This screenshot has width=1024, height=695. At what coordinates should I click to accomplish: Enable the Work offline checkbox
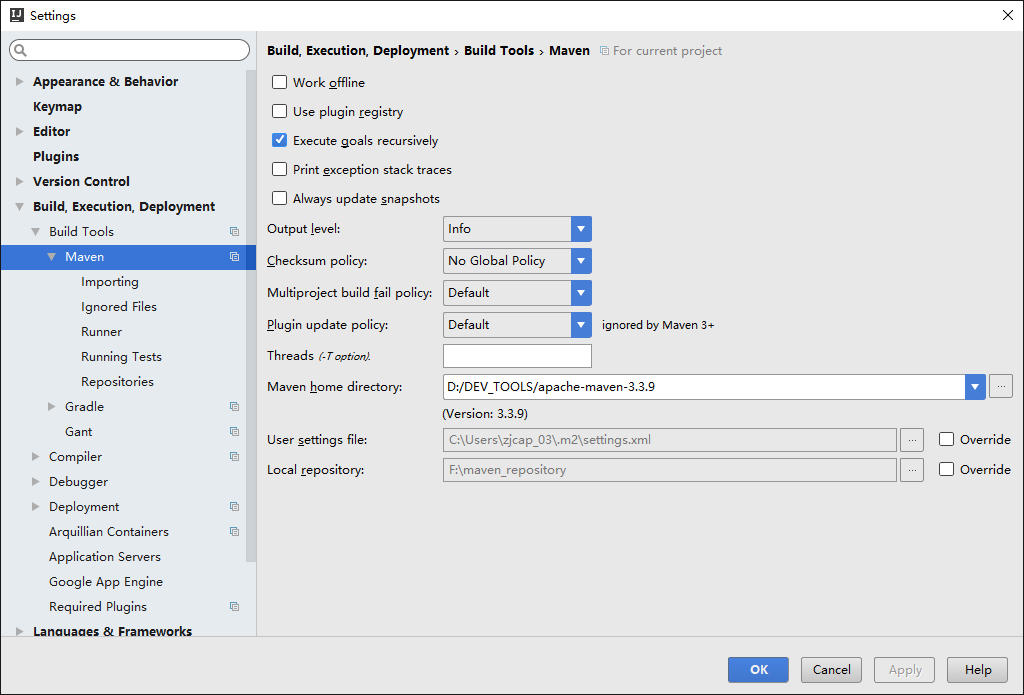(280, 82)
